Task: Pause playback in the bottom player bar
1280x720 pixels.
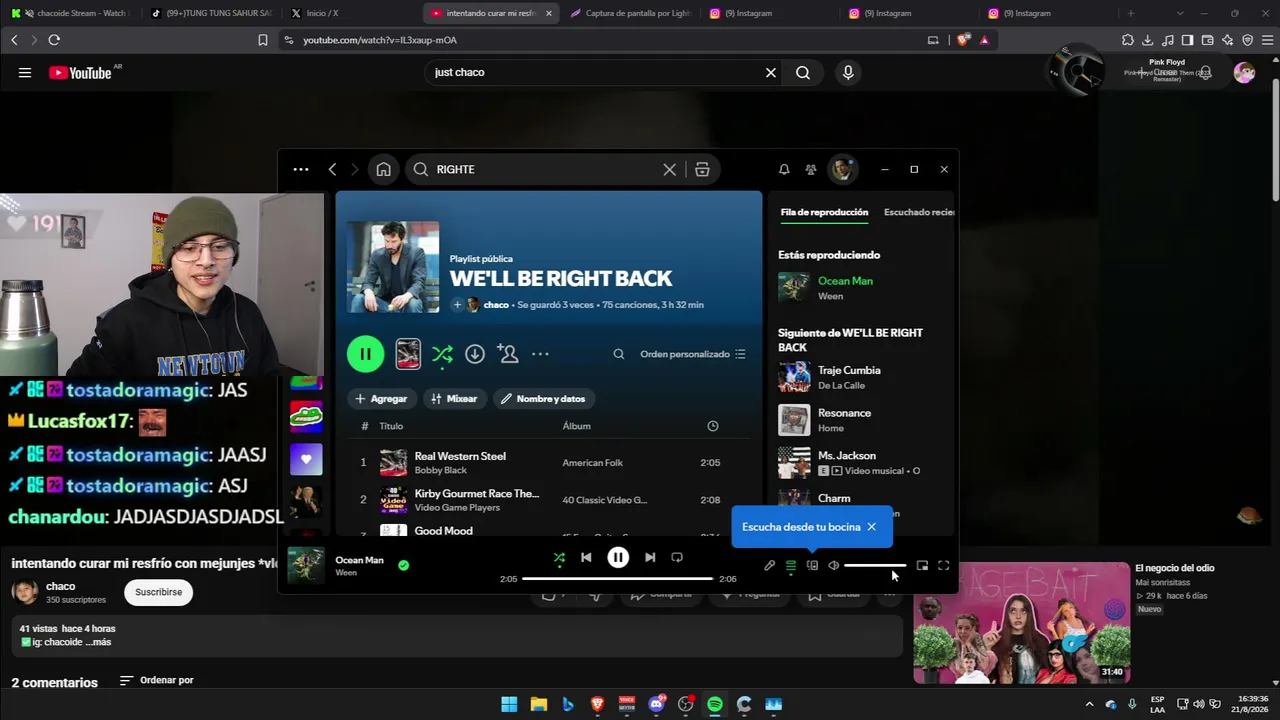Action: click(x=618, y=557)
